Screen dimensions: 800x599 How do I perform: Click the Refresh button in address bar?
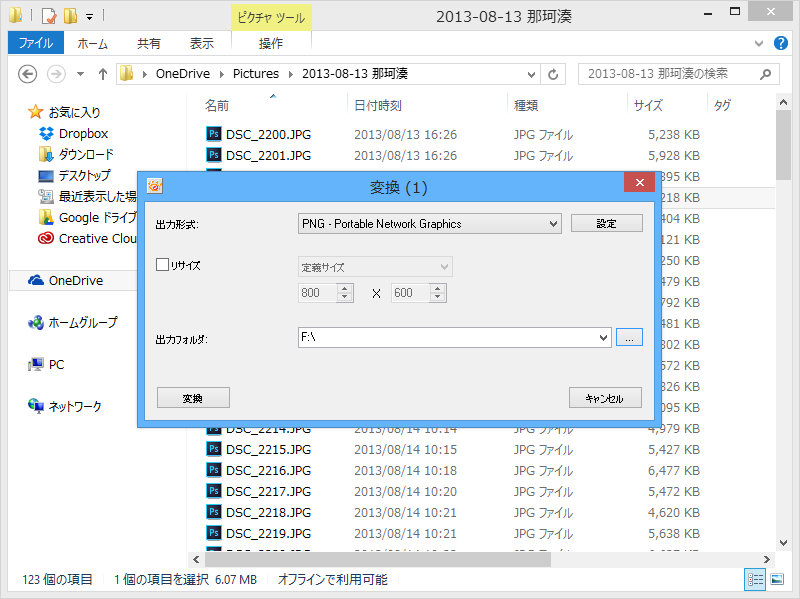coord(553,74)
